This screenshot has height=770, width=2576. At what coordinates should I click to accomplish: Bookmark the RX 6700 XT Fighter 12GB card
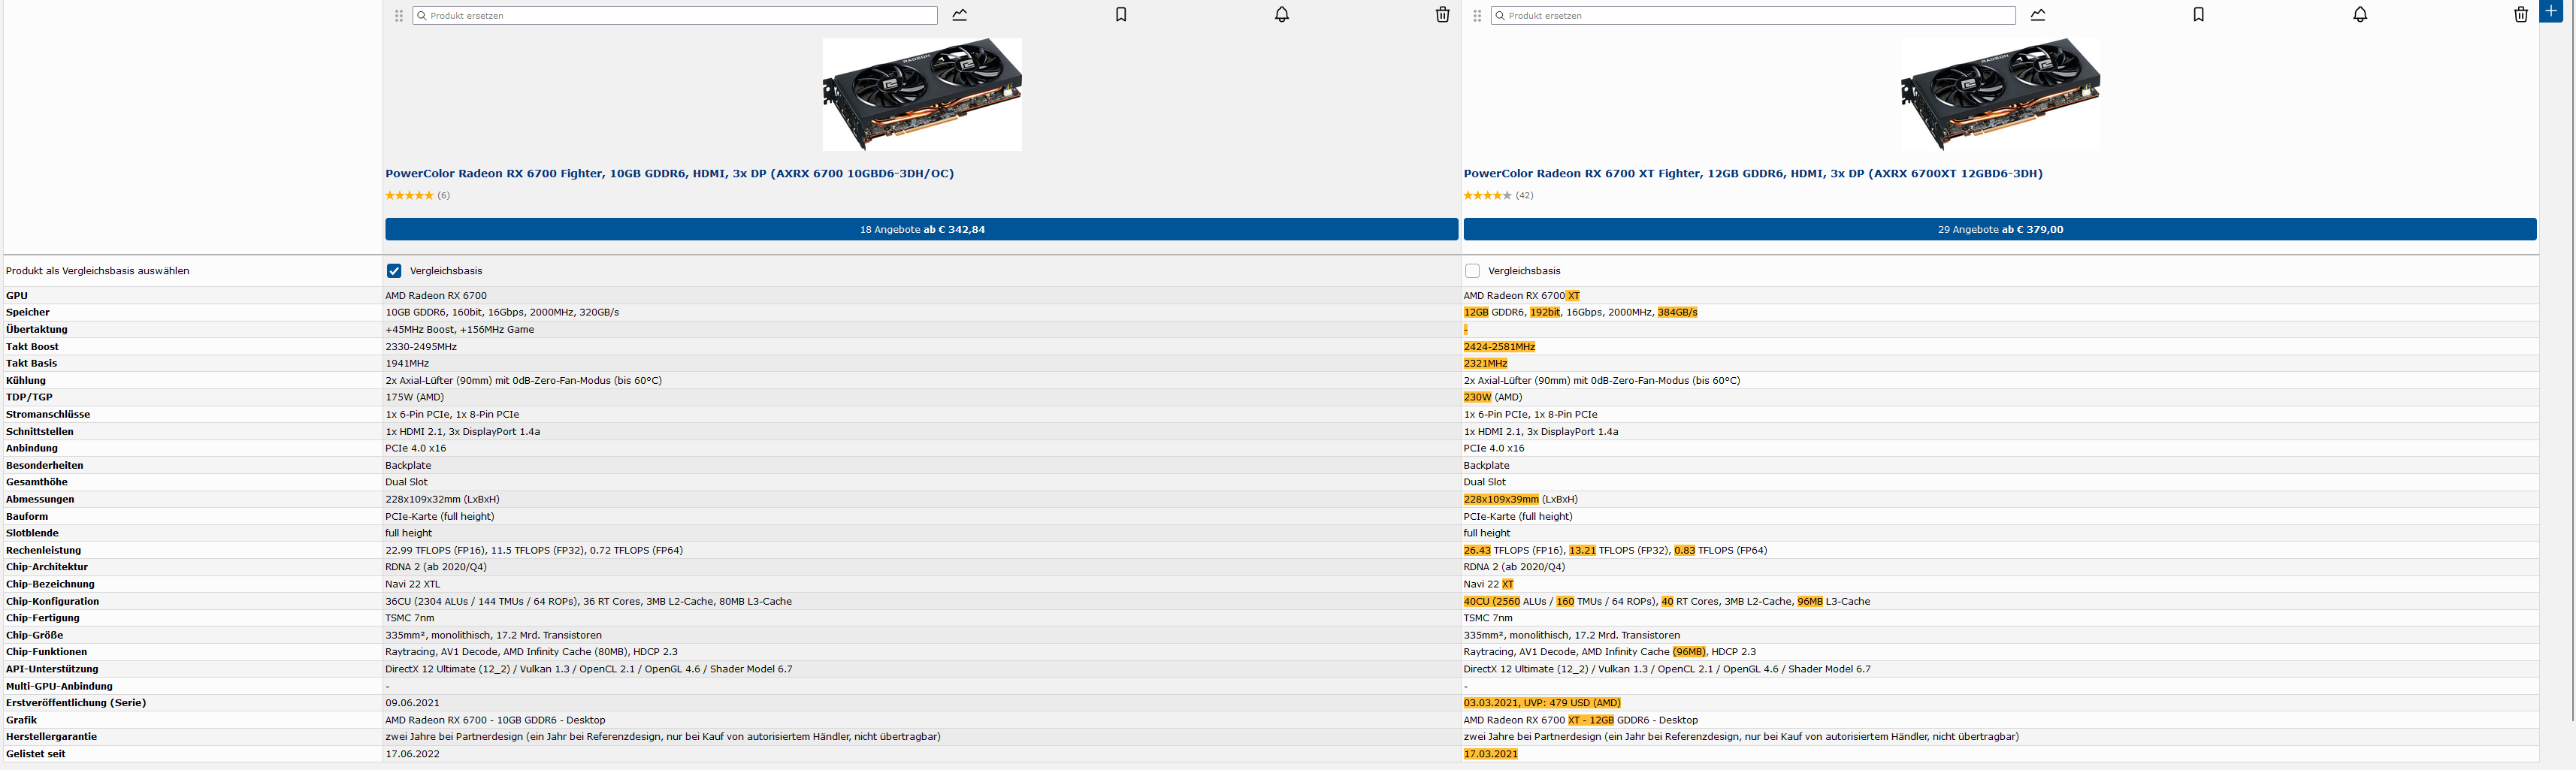point(2199,15)
